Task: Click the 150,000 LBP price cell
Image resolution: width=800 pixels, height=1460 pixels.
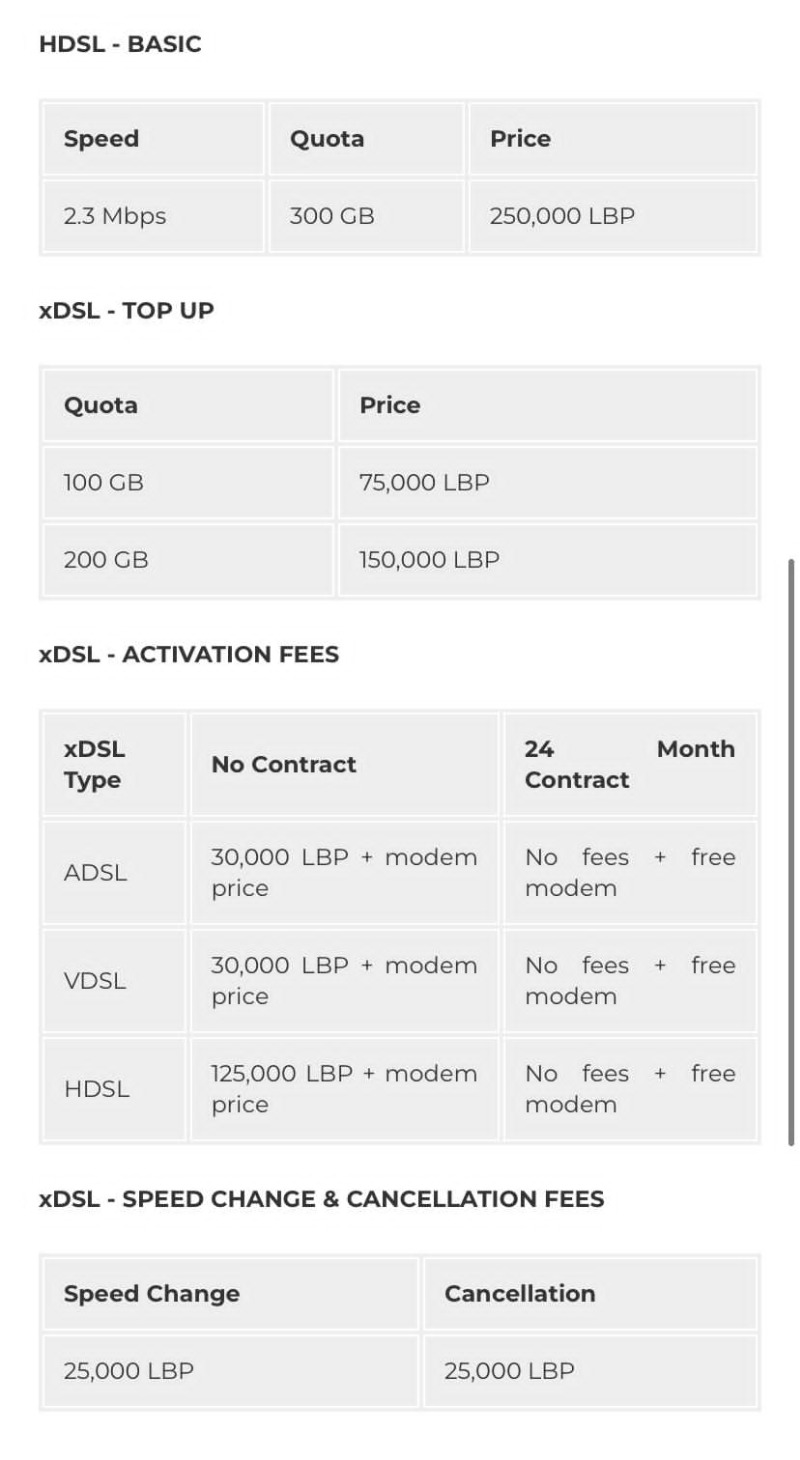Action: [548, 559]
